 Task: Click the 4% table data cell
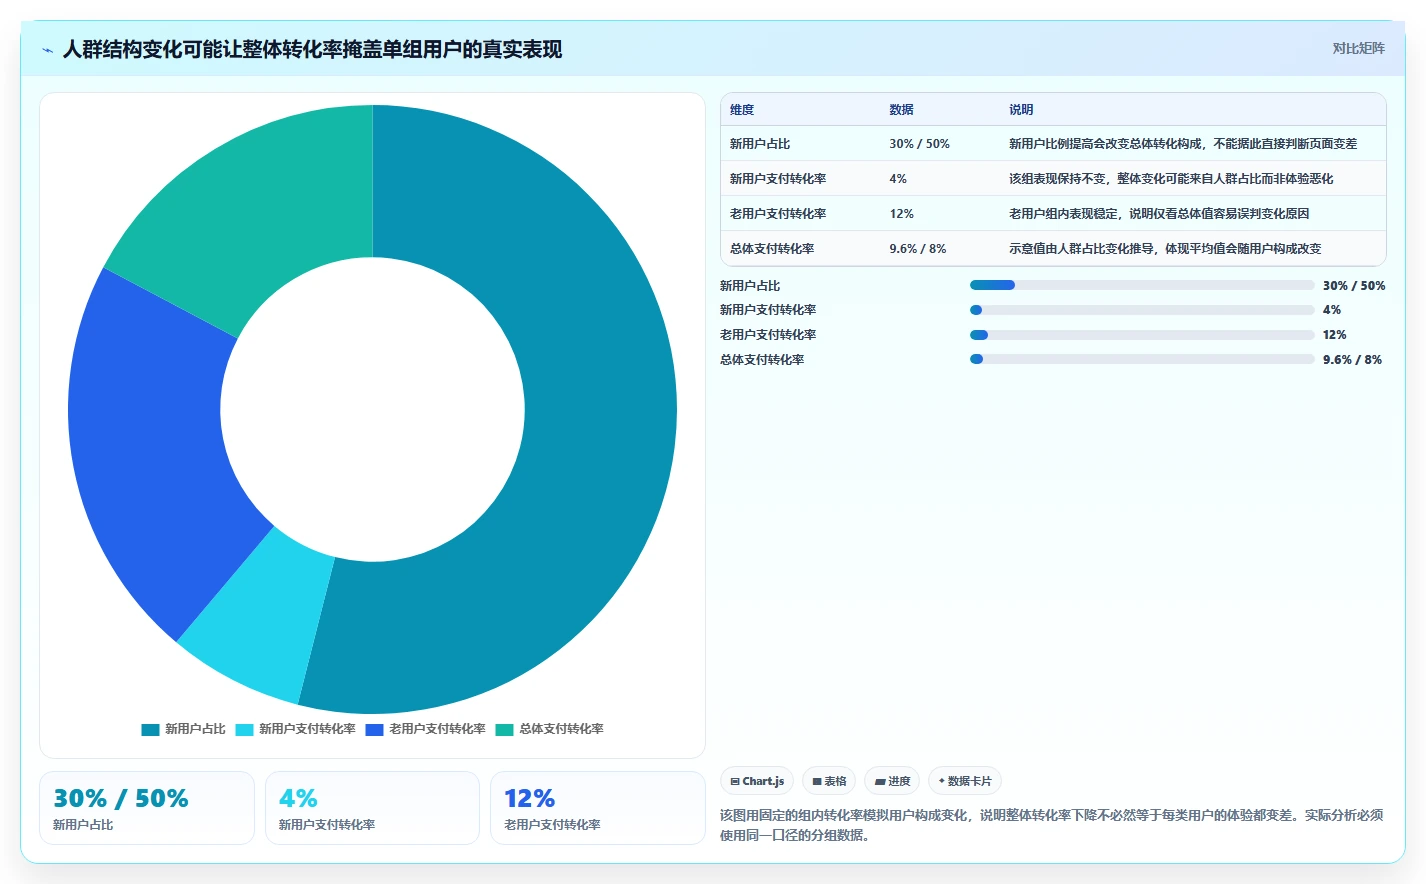pyautogui.click(x=898, y=179)
